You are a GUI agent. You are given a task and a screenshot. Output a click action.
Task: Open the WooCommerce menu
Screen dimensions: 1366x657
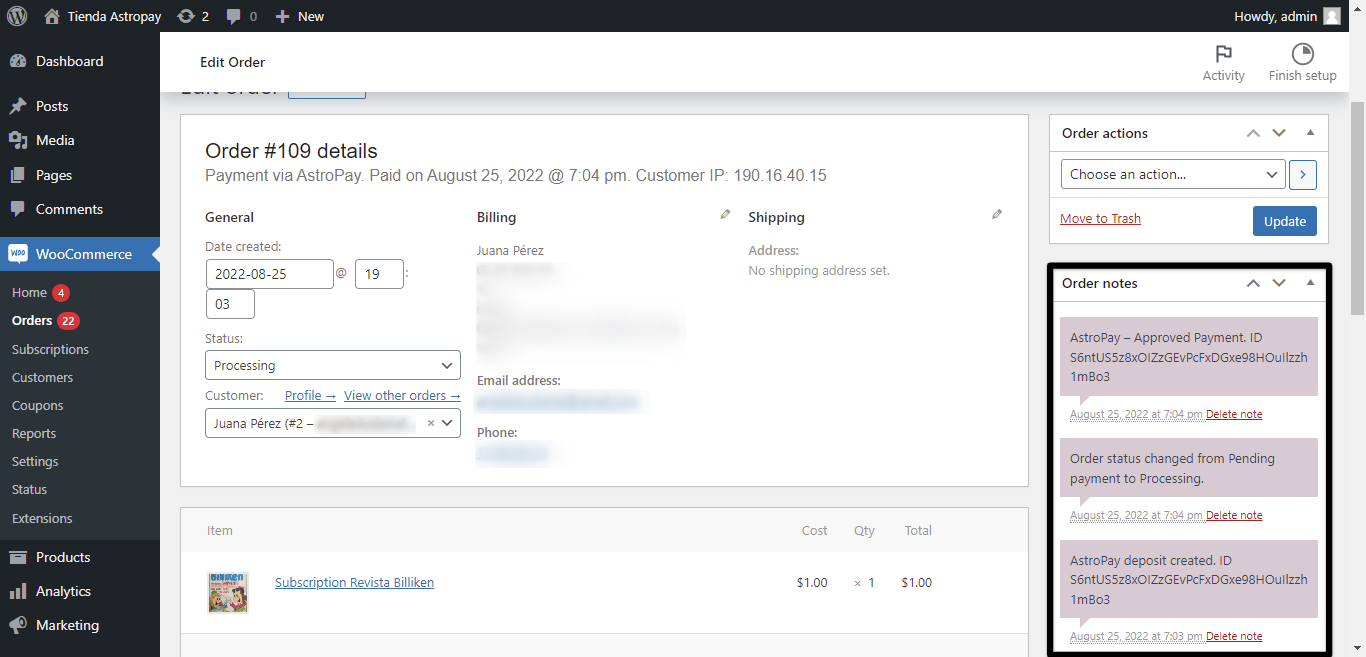pyautogui.click(x=80, y=254)
